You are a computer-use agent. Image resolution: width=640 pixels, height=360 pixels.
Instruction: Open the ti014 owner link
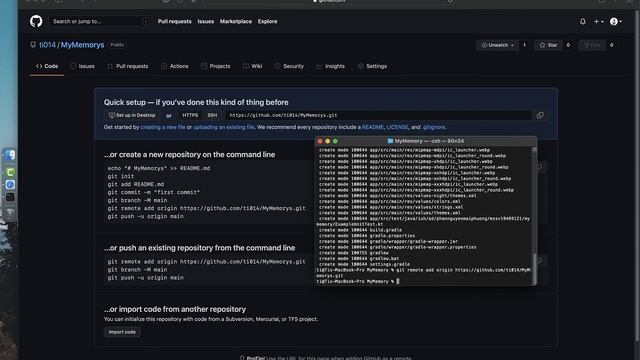47,45
